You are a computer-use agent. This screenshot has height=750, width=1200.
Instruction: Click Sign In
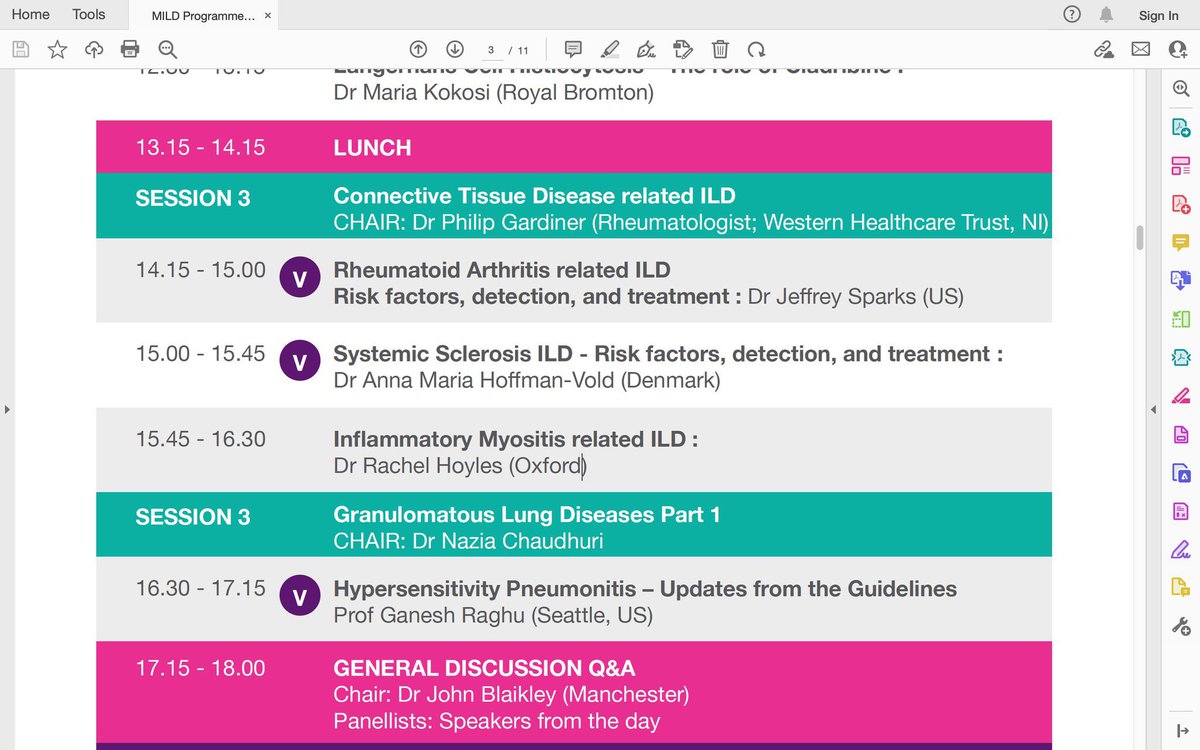pos(1159,15)
